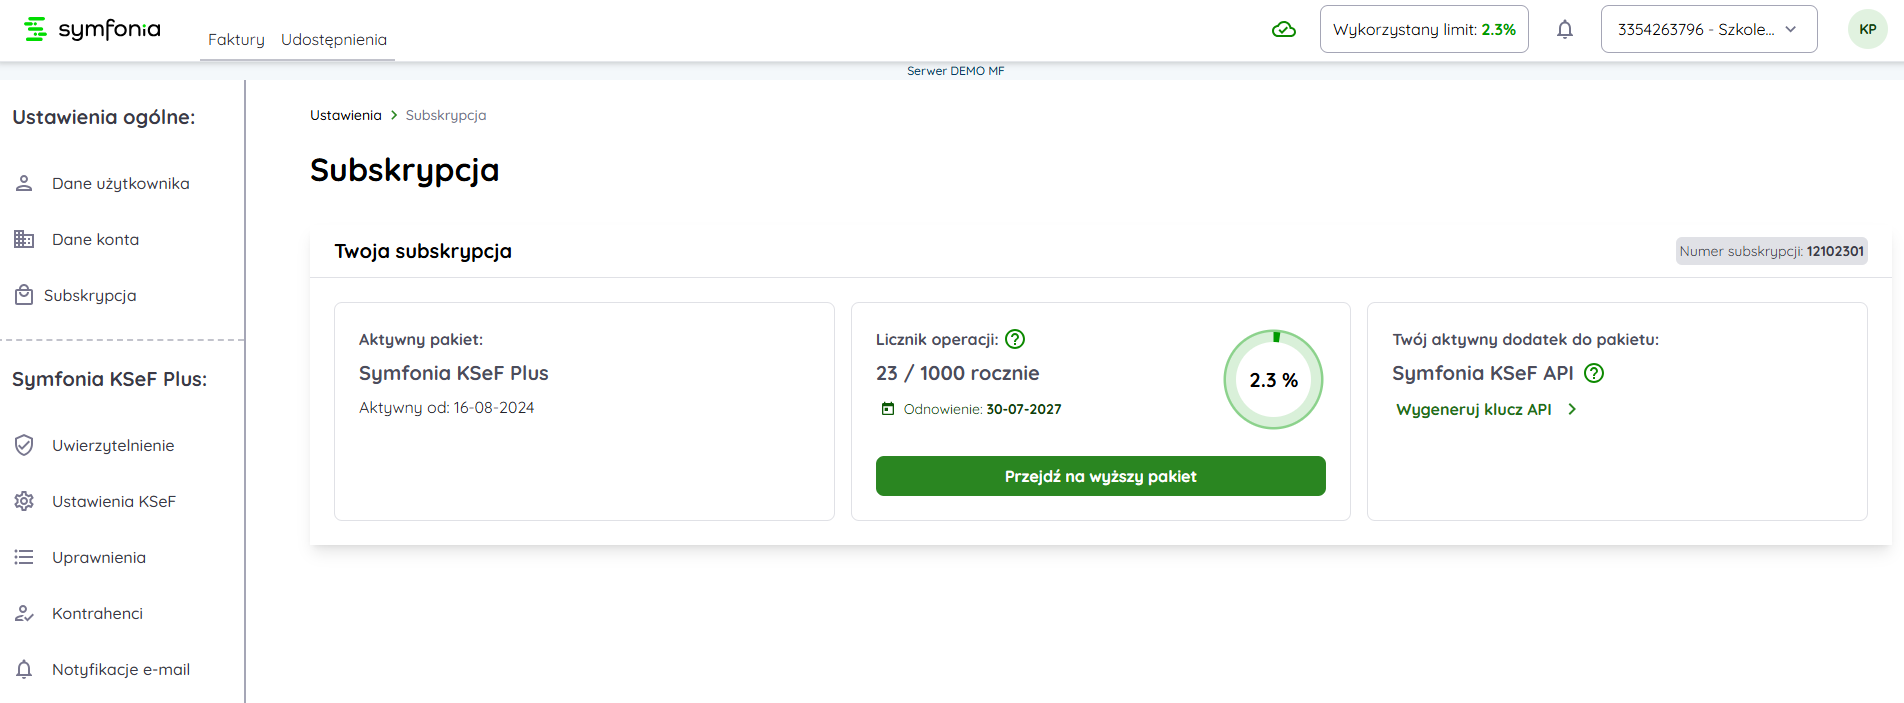Open Uprawnienia in the sidebar

(98, 557)
